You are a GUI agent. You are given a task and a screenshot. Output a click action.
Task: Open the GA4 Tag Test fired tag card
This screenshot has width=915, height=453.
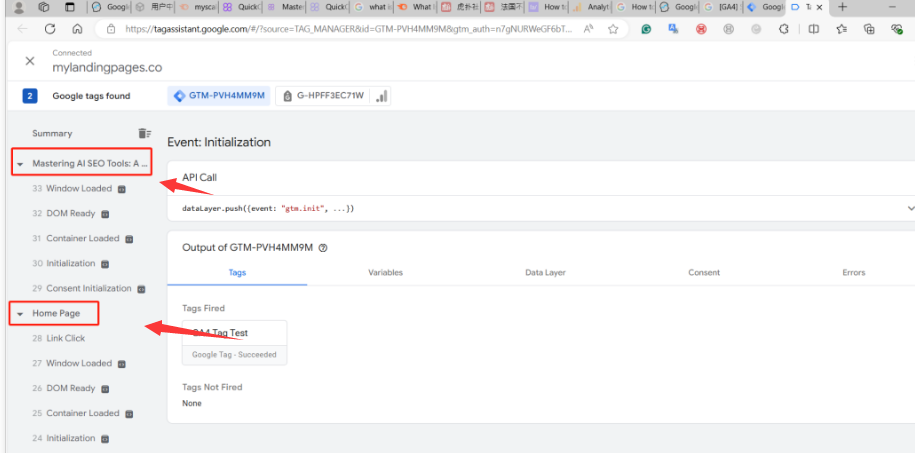click(x=234, y=342)
